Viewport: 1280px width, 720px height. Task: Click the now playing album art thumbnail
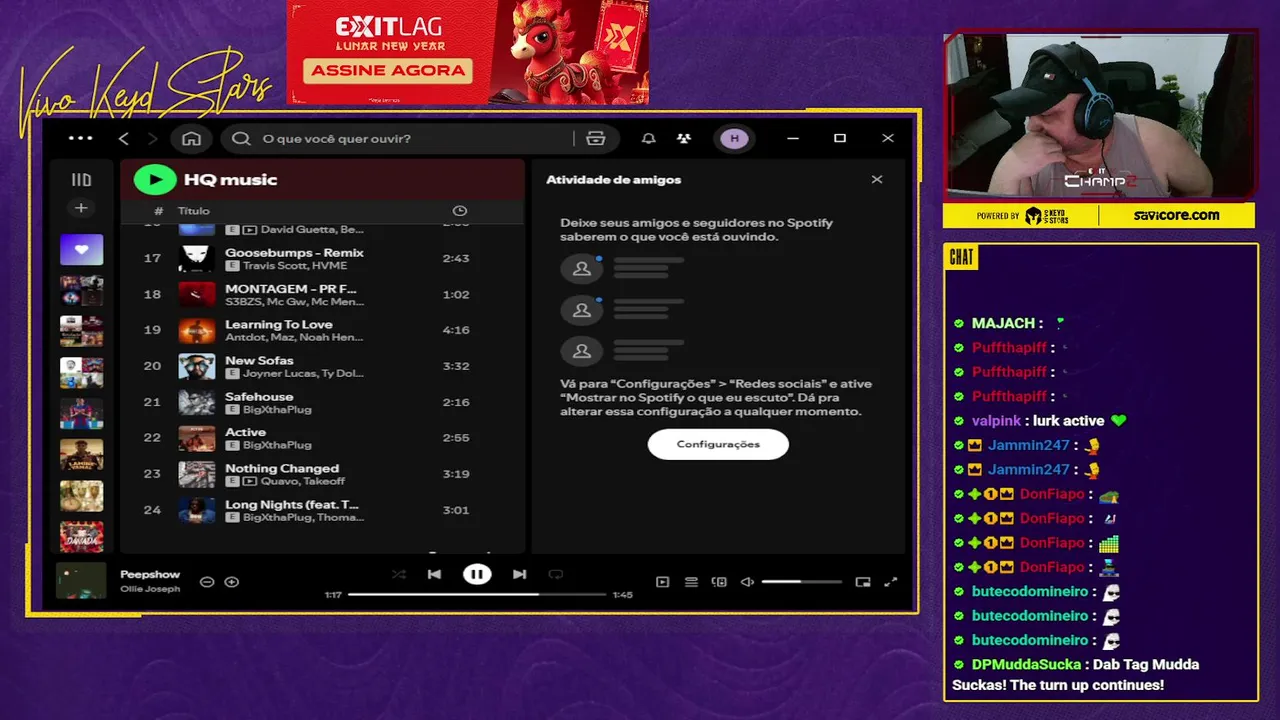(x=81, y=581)
